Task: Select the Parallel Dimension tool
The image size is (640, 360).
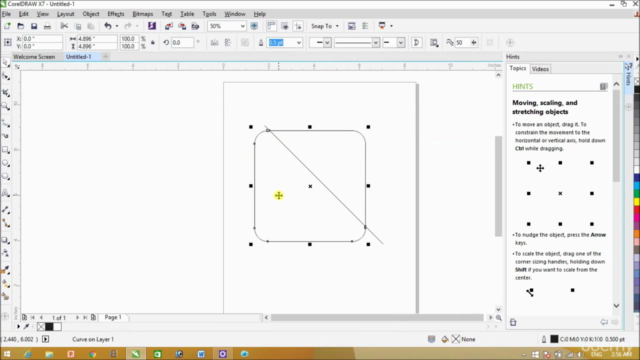Action: point(6,209)
